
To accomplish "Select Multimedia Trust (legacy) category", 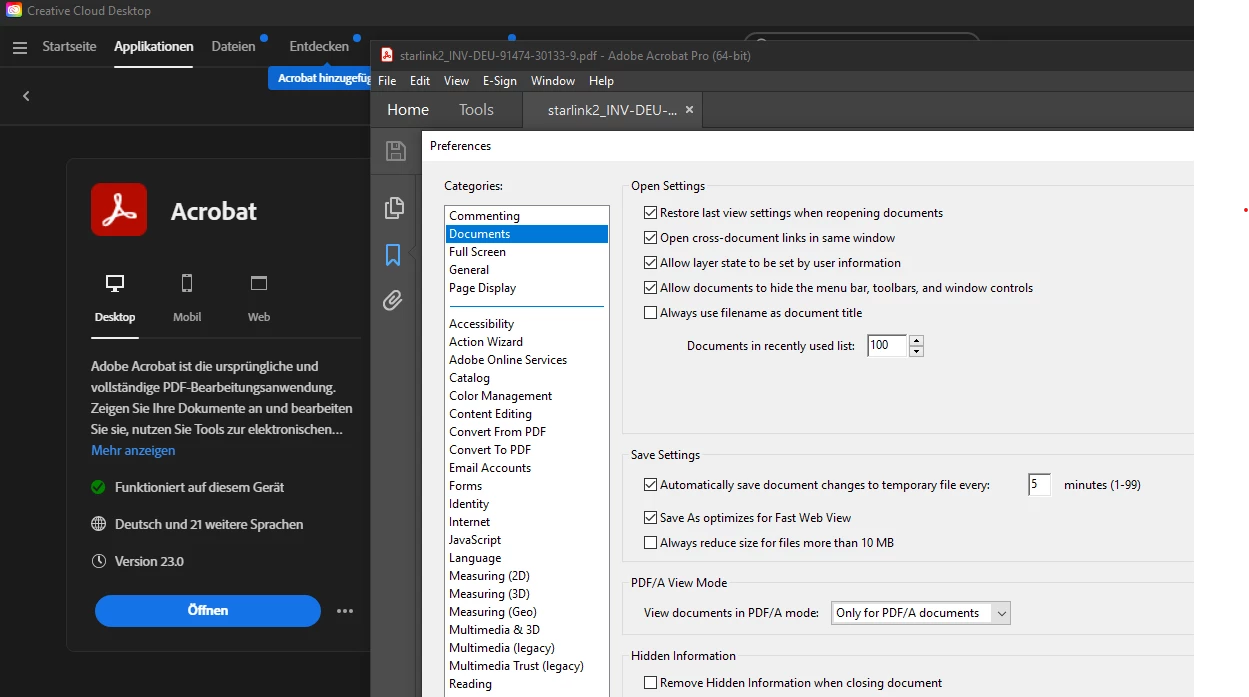I will click(527, 666).
